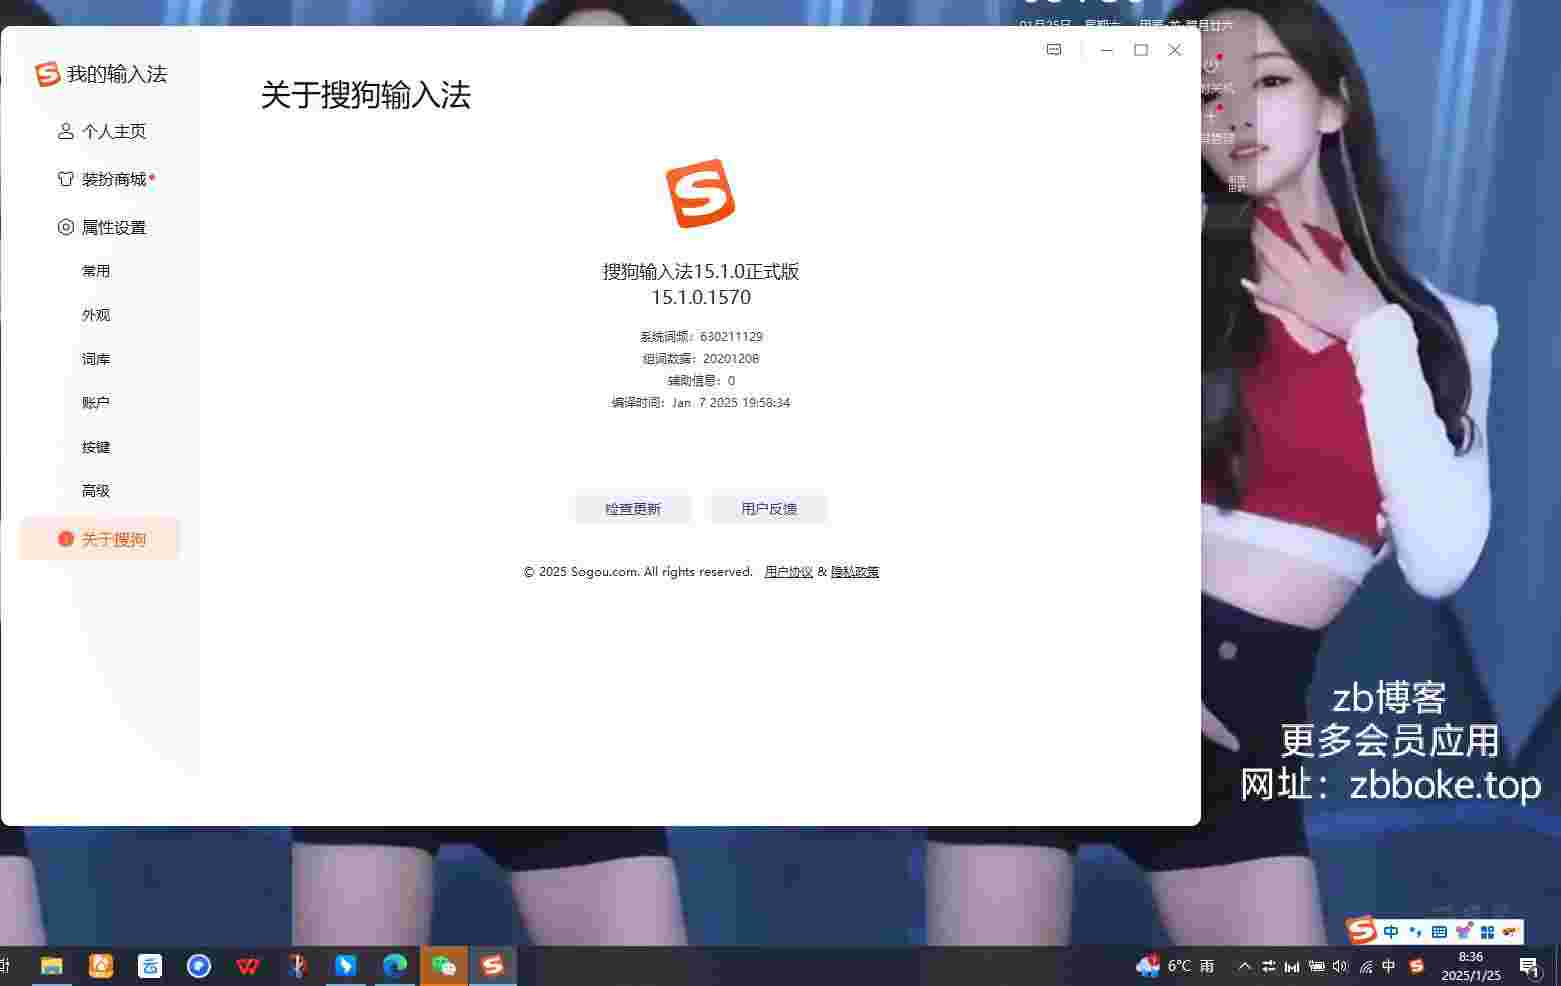The height and width of the screenshot is (986, 1561).
Task: Open the weather widget showing 6°C 雨
Action: [1175, 966]
